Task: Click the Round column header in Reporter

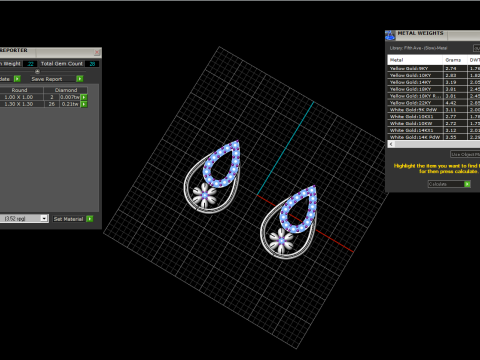Action: pos(21,90)
